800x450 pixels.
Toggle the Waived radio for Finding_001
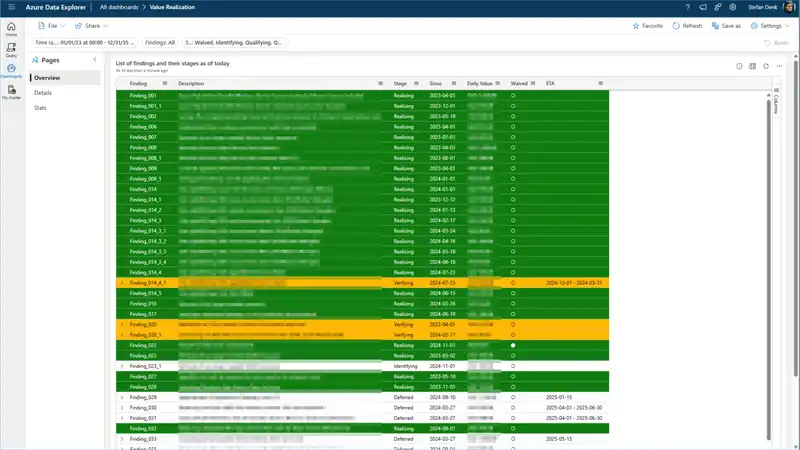[513, 95]
